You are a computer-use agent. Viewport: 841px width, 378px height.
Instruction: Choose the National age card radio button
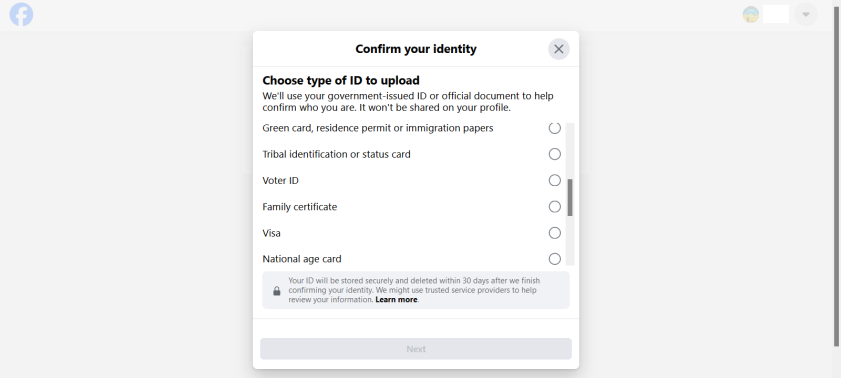tap(555, 259)
